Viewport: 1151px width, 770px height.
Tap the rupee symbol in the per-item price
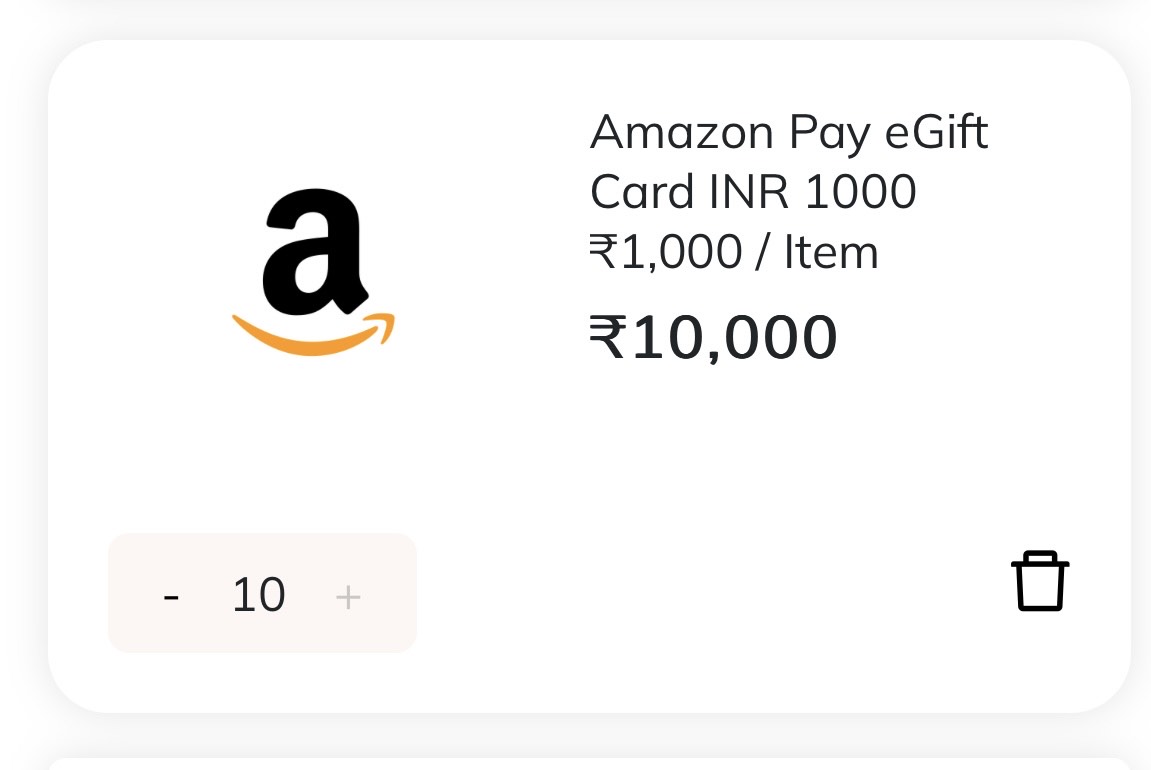tap(602, 250)
